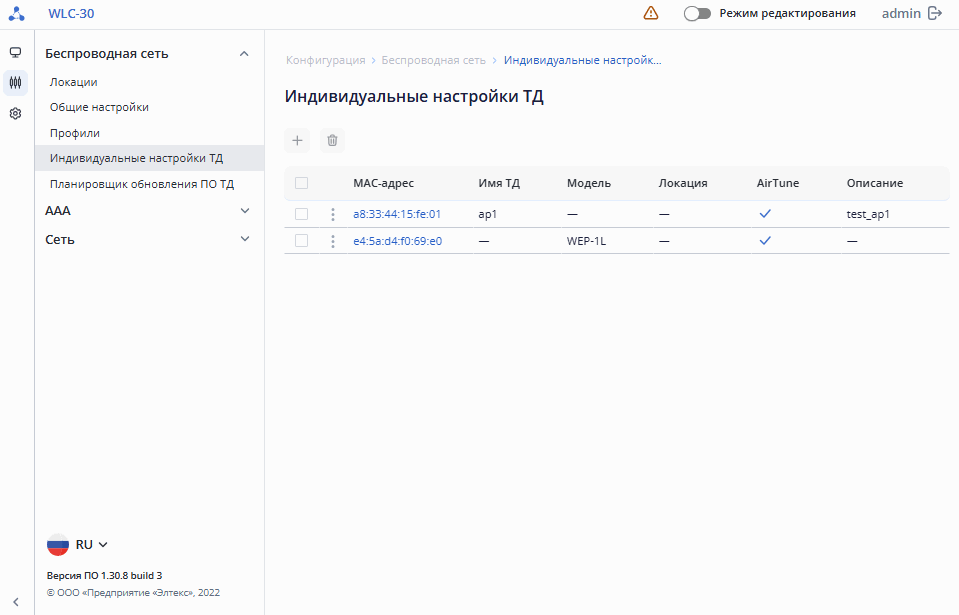Toggle the Режим редактирования switch

pos(697,14)
